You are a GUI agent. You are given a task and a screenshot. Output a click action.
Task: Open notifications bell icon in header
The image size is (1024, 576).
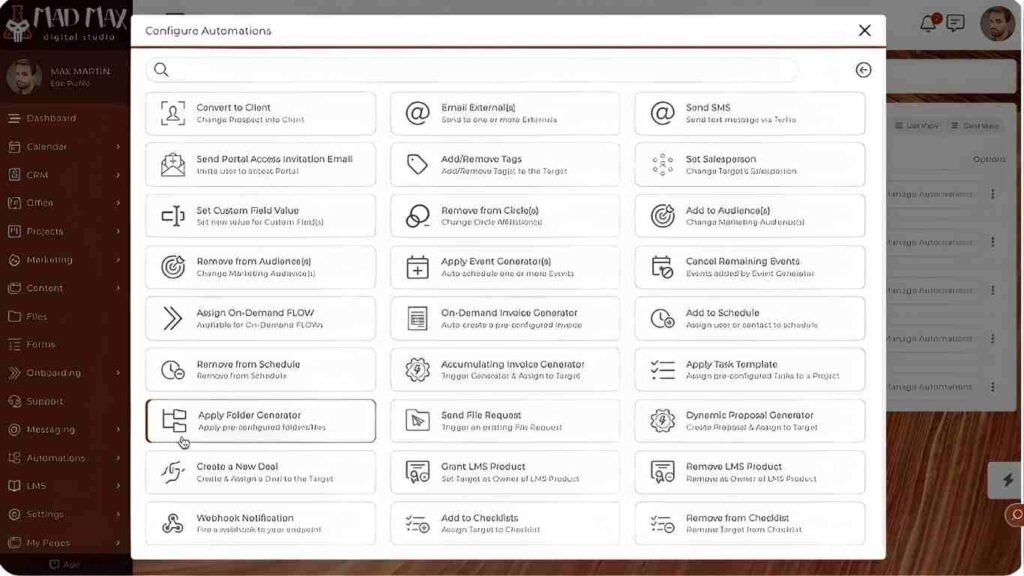pyautogui.click(x=928, y=24)
